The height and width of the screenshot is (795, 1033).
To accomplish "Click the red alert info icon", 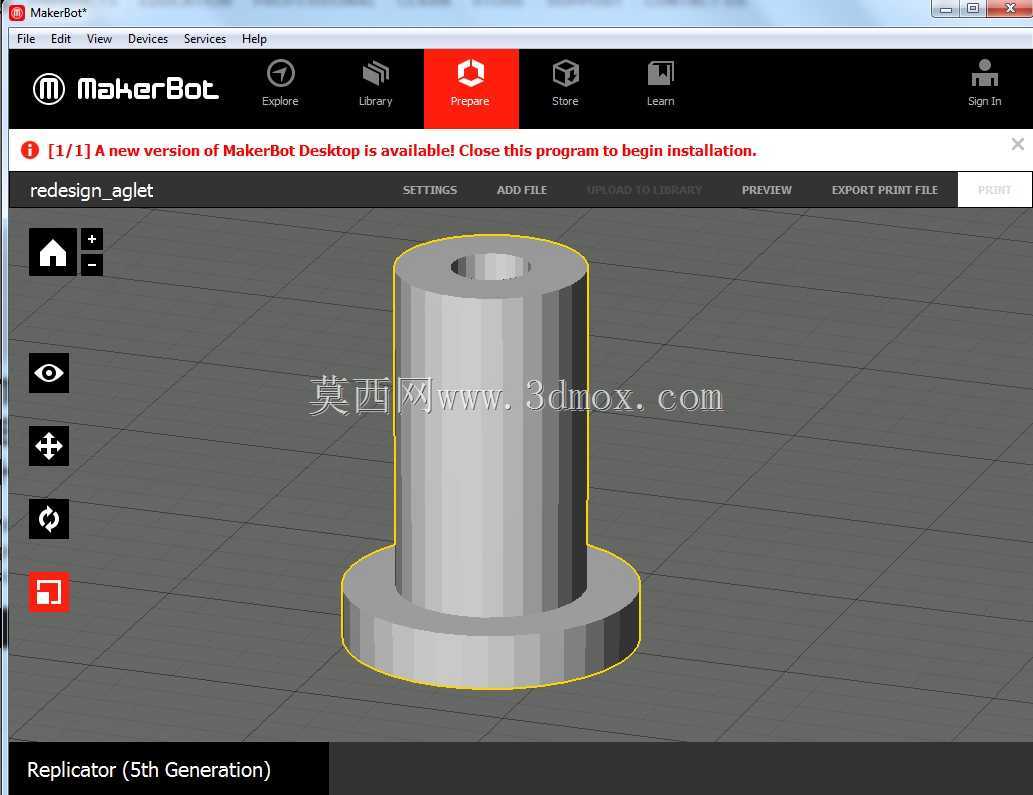I will coord(30,150).
